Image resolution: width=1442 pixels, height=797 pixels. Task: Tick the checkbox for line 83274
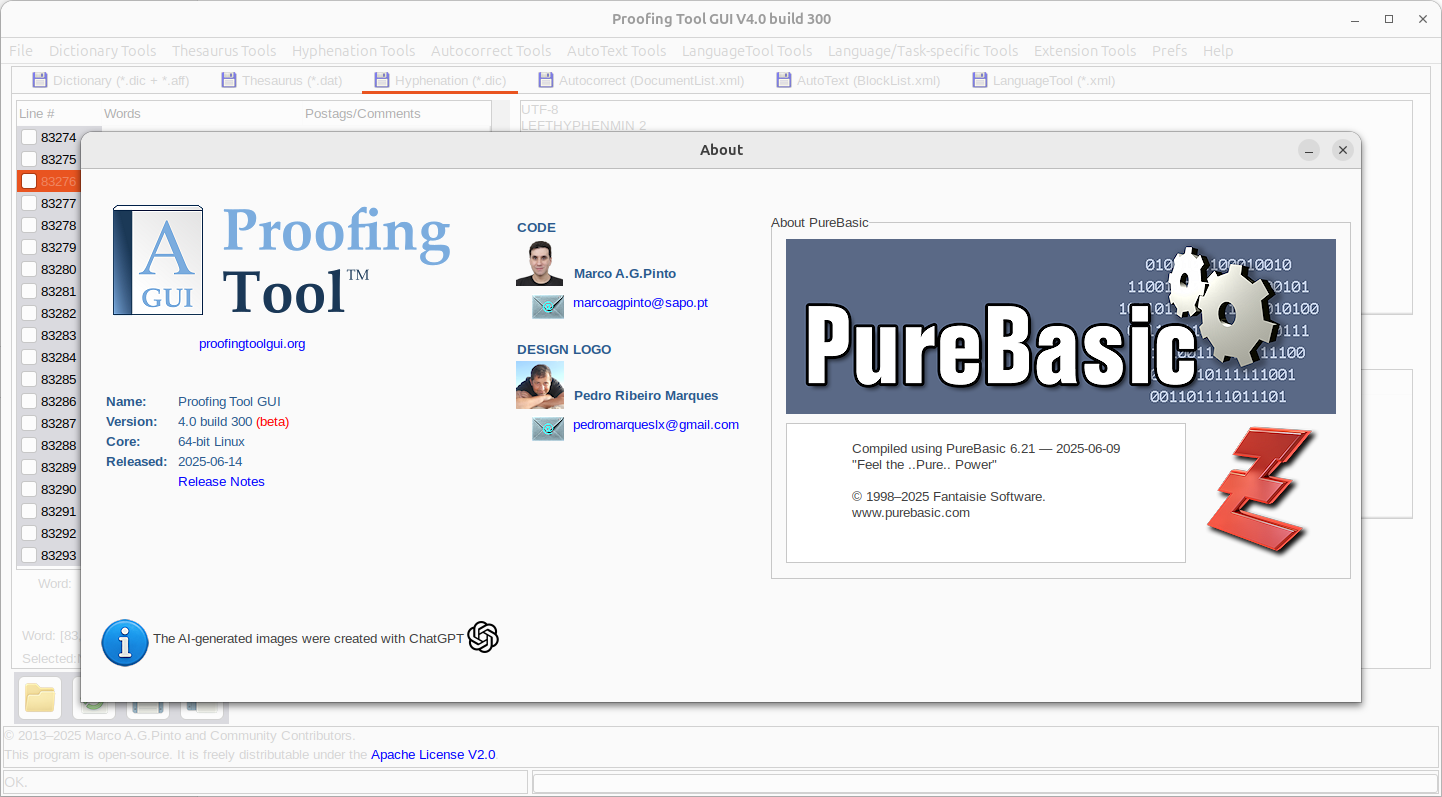pos(29,137)
